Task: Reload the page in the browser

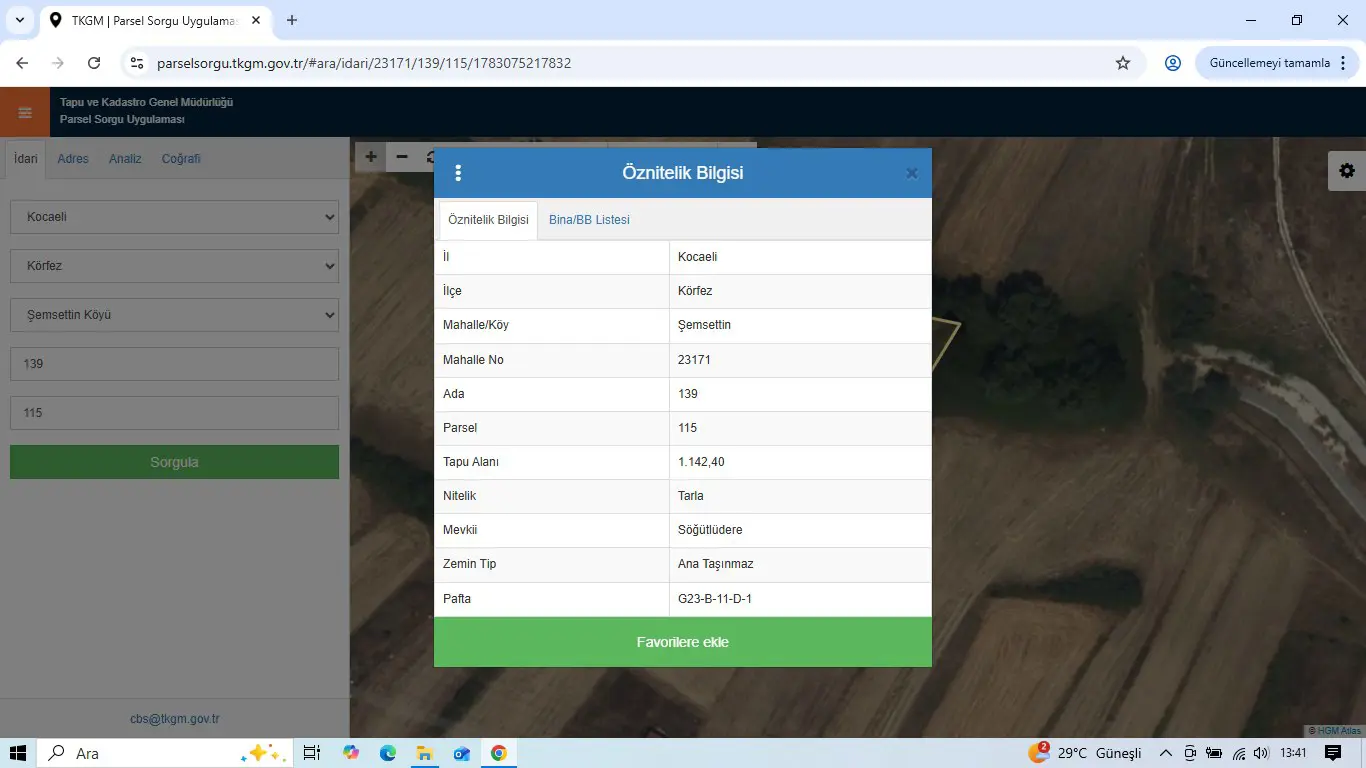Action: coord(94,63)
